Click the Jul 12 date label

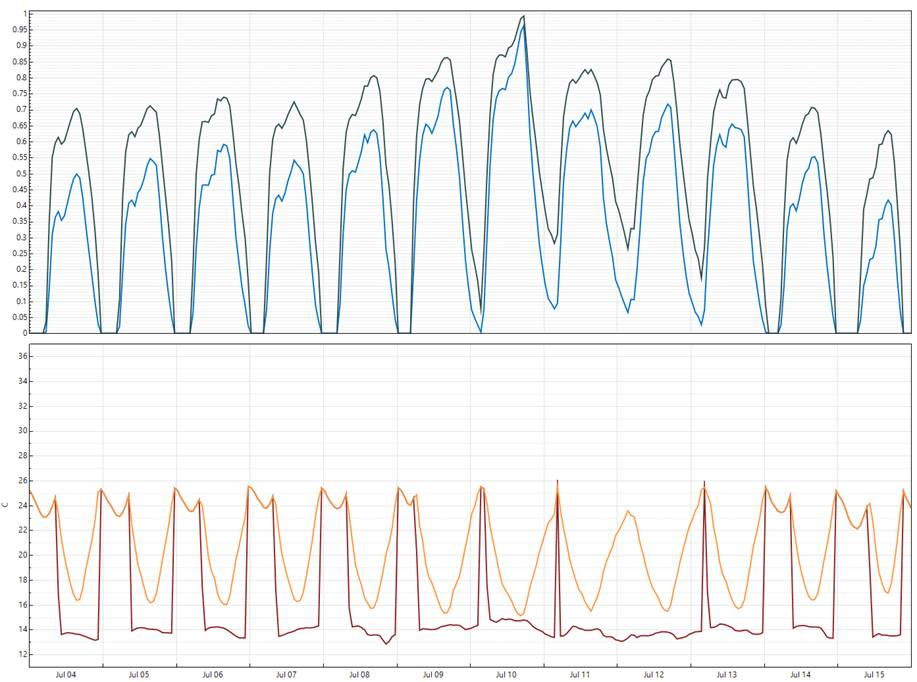653,674
